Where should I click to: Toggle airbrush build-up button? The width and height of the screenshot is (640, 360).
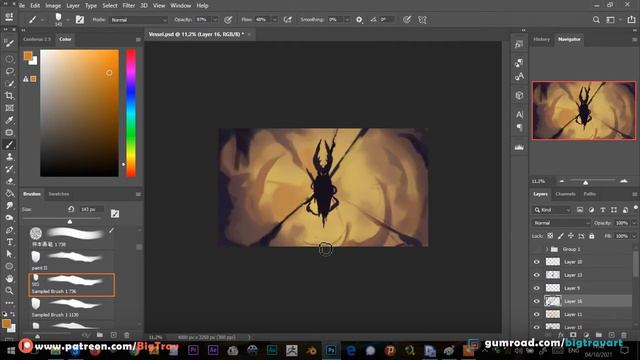288,20
